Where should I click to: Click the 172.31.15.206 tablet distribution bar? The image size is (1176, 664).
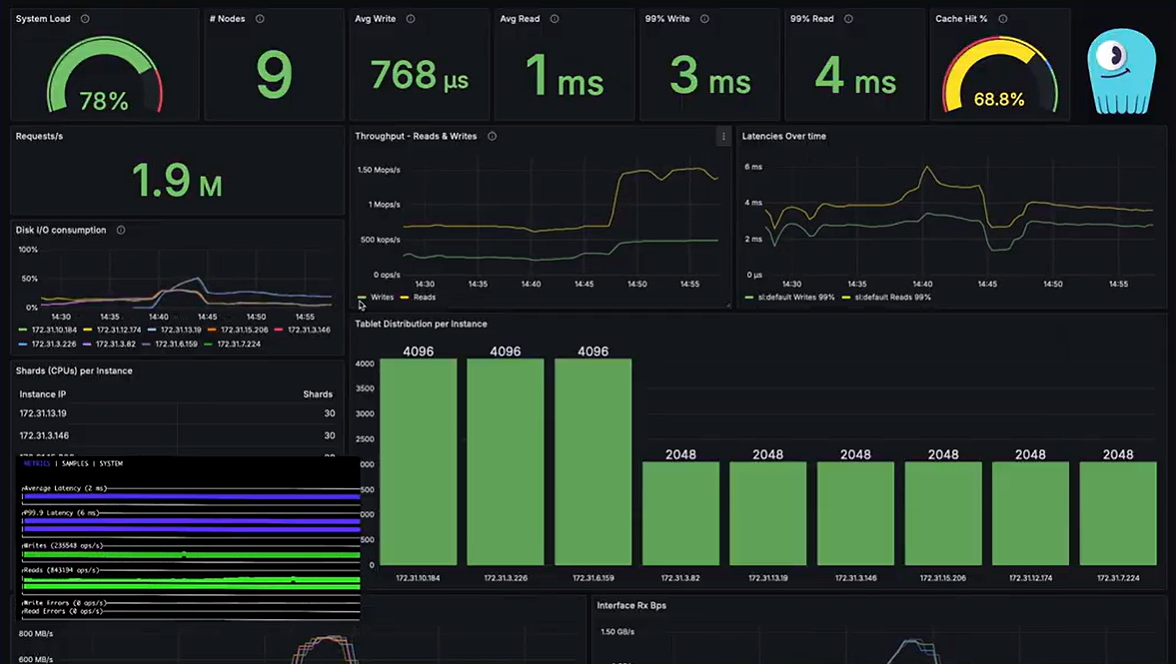point(943,513)
